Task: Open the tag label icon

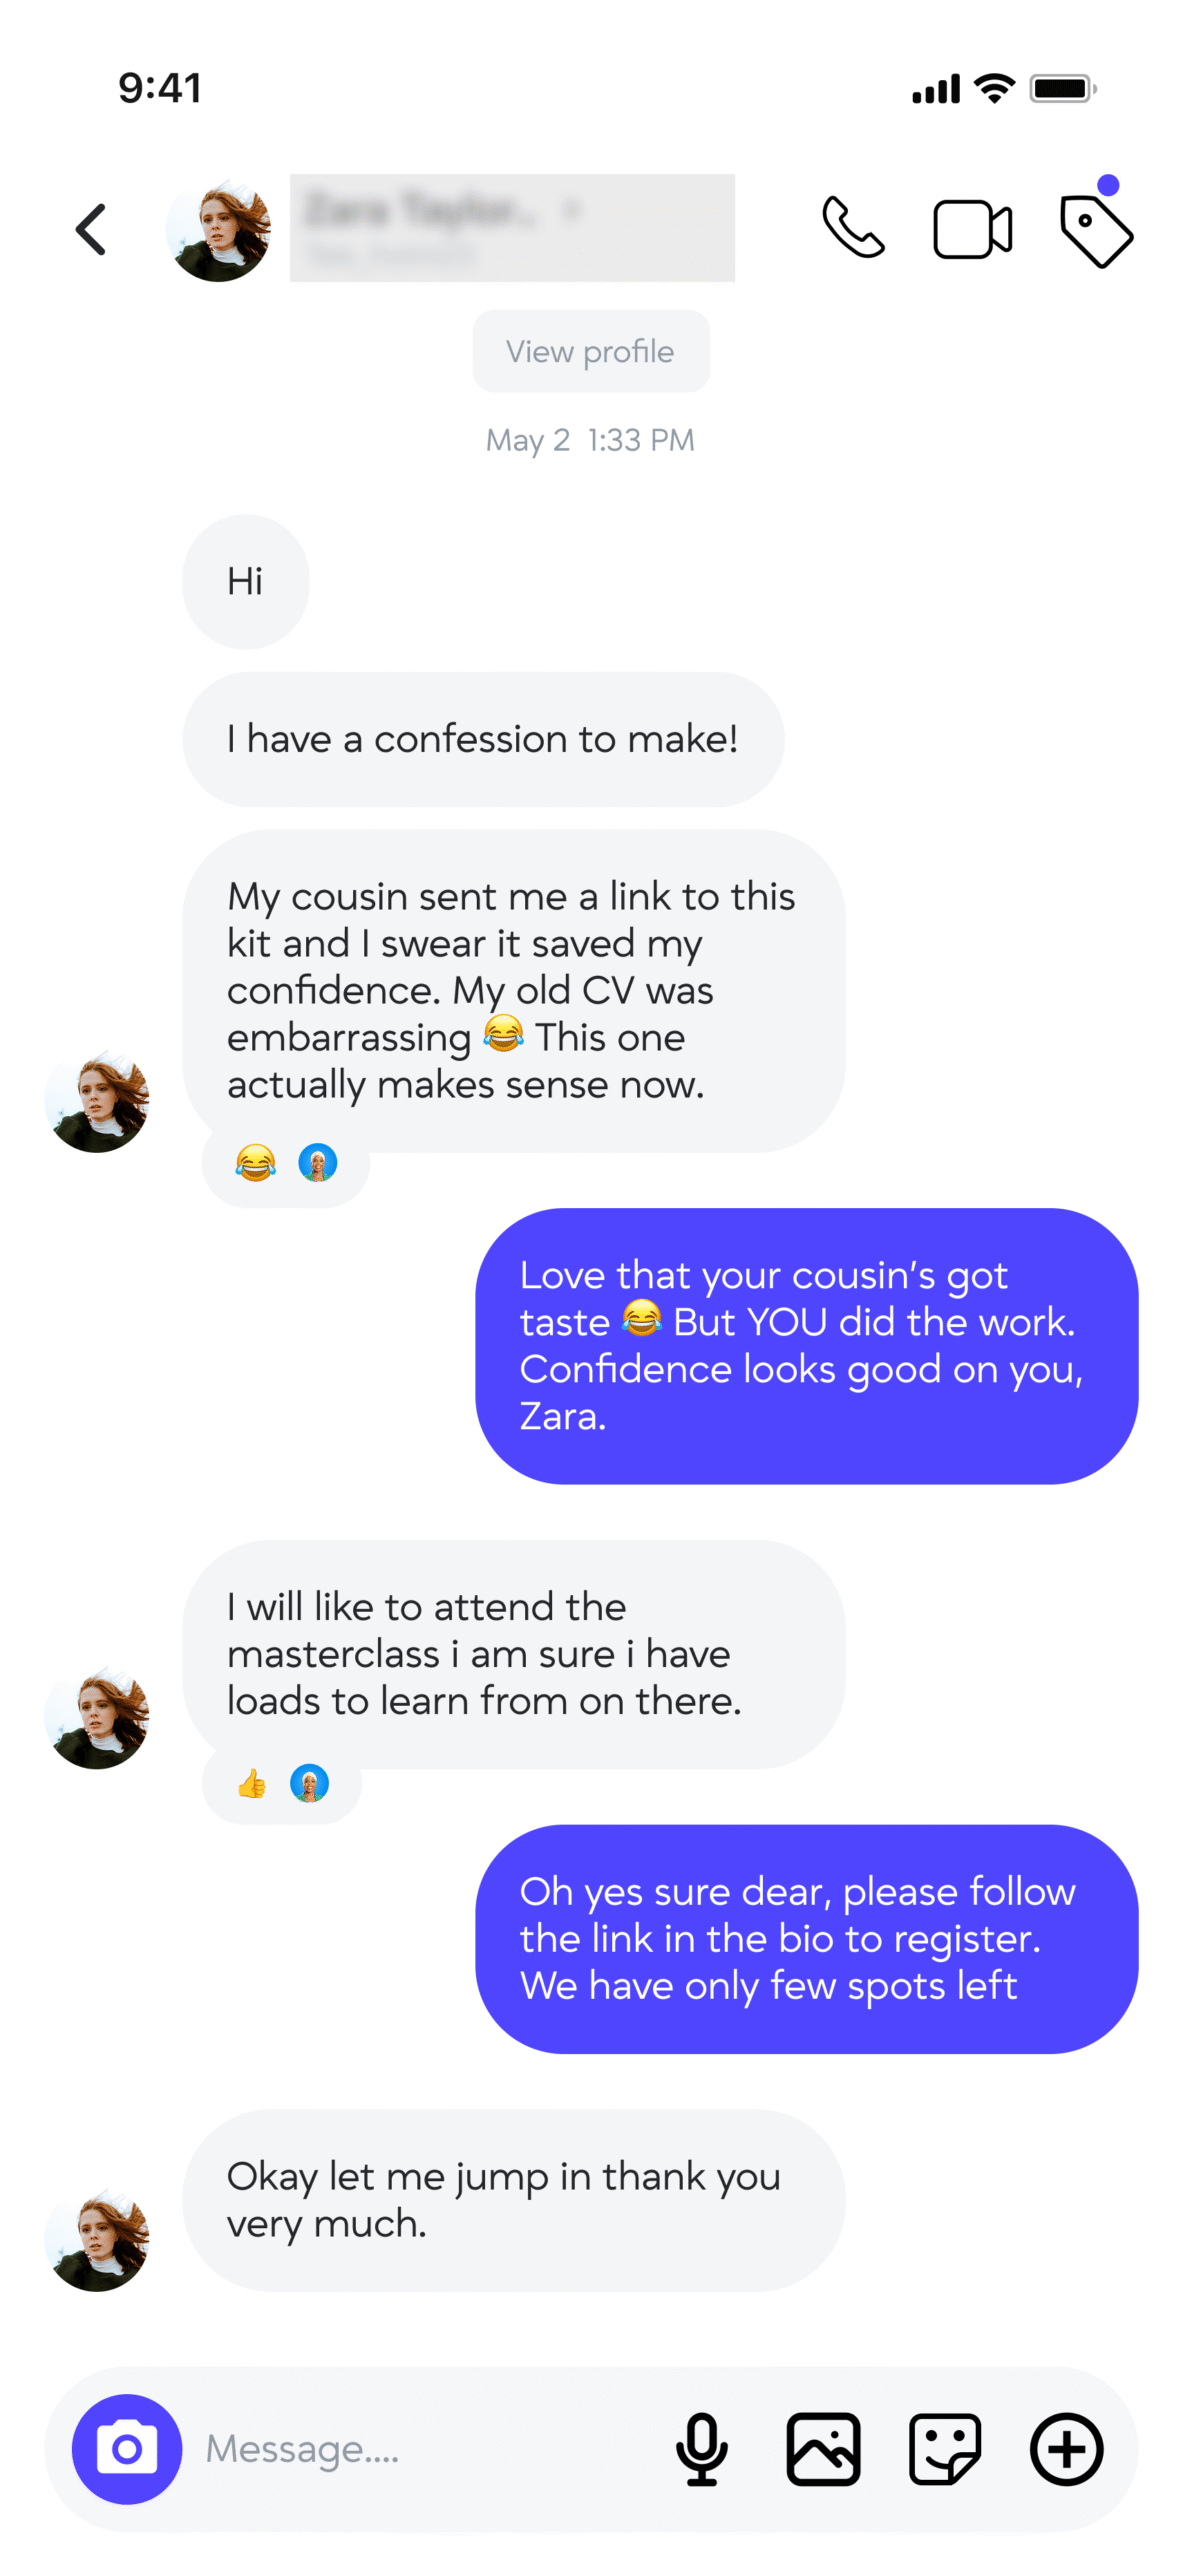Action: [x=1095, y=231]
